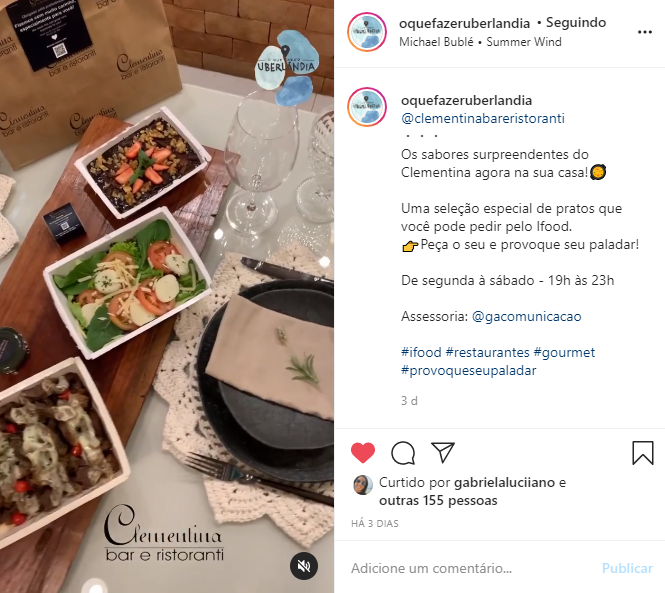Share post via paper plane icon
Viewport: 665px width, 593px height.
click(443, 452)
